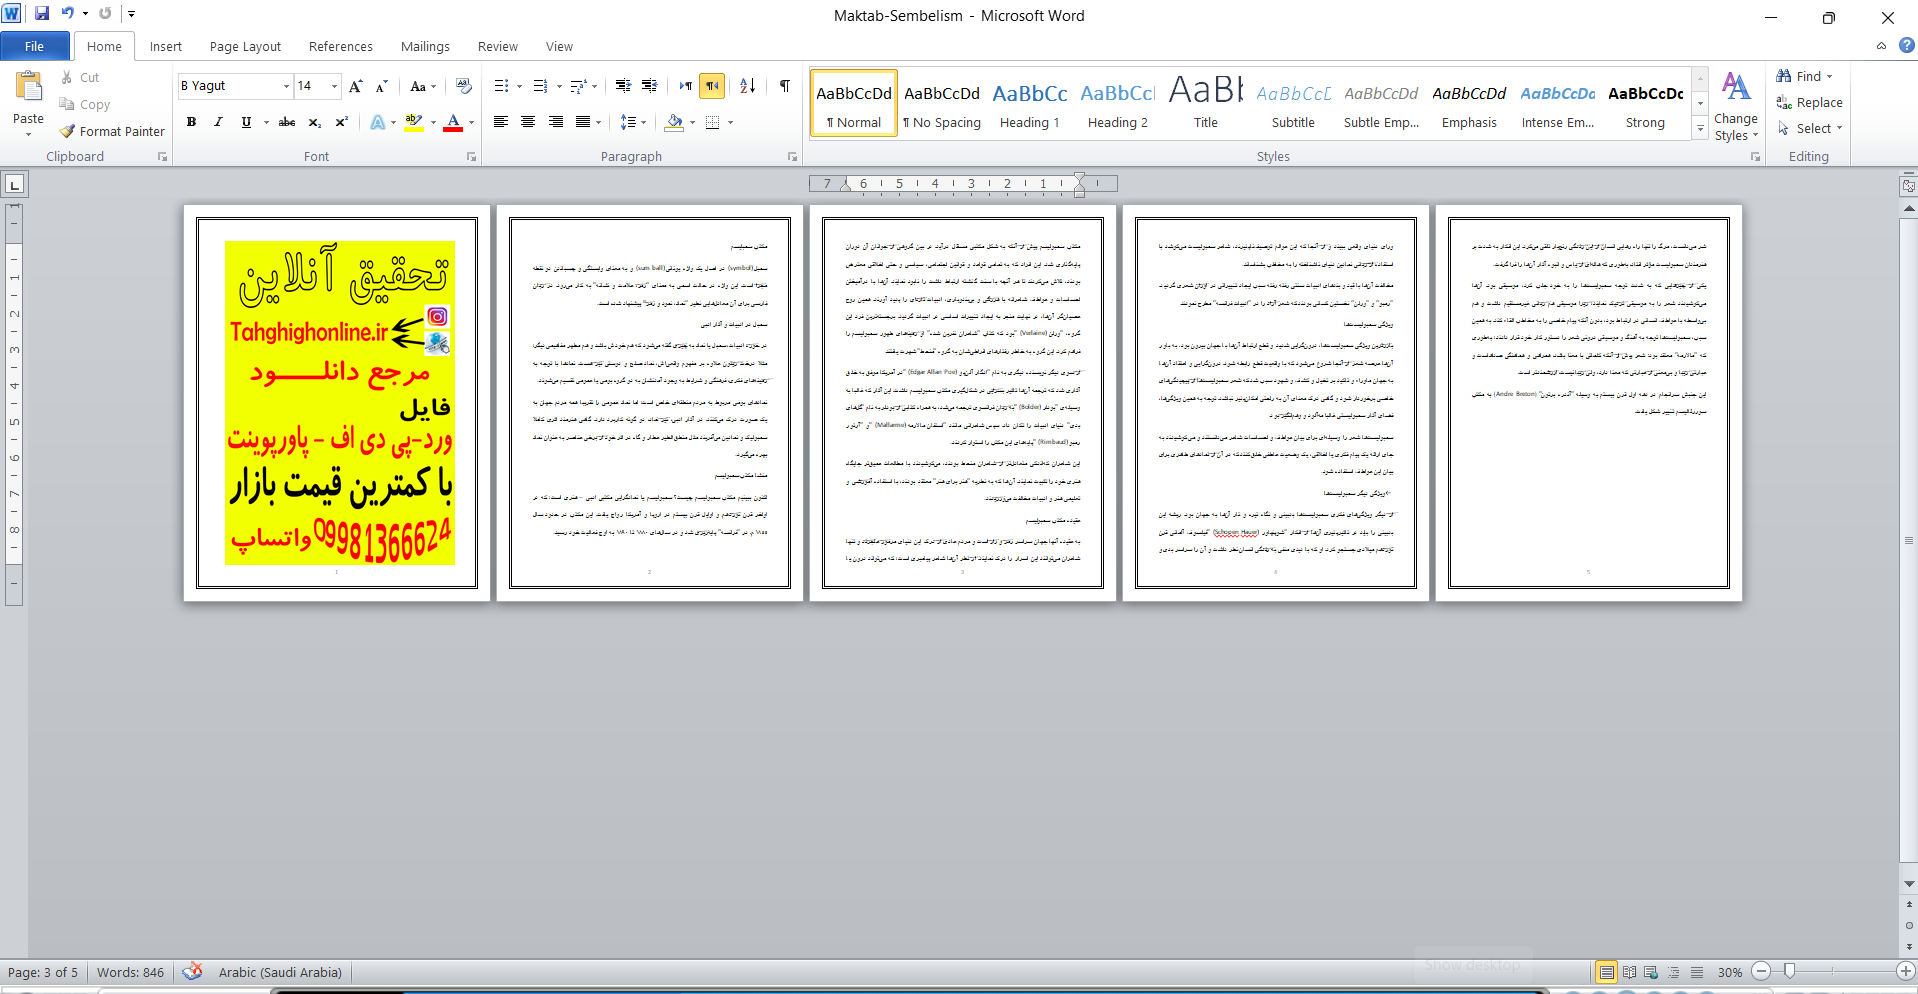
Task: Apply Subscript formatting
Action: 314,122
